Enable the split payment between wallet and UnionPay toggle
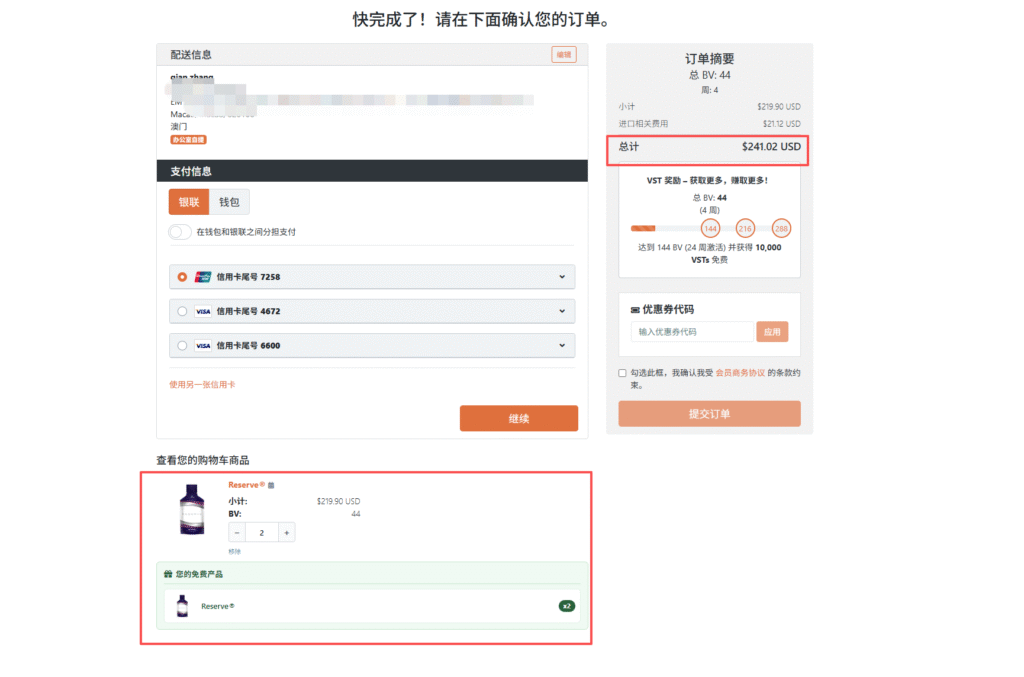 coord(179,232)
